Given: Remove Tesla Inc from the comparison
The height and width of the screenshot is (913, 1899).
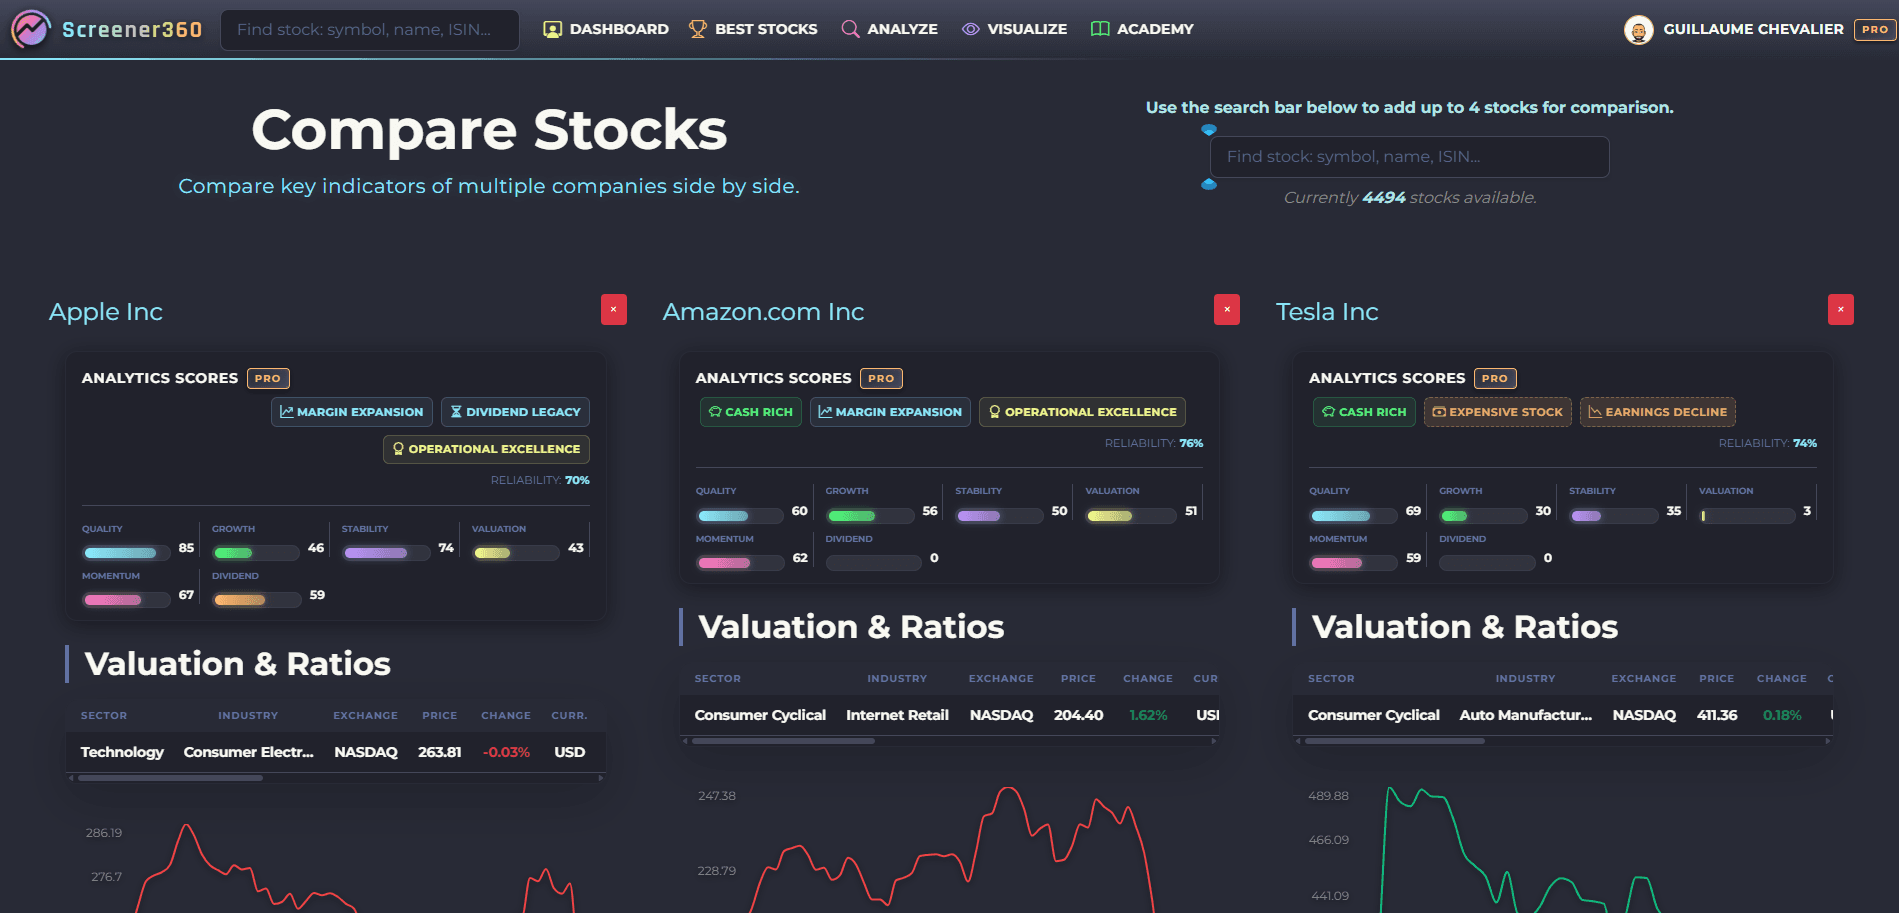Looking at the screenshot, I should coord(1840,310).
